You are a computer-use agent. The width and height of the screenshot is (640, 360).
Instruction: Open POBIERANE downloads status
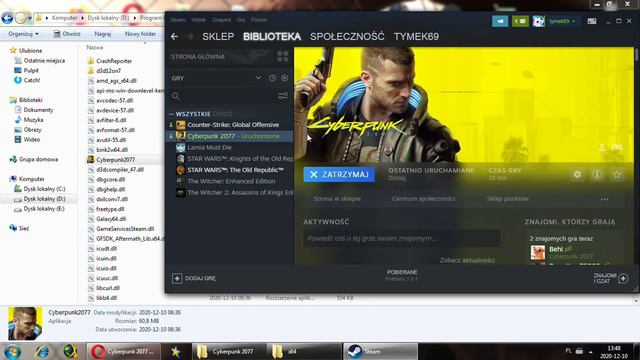402,275
